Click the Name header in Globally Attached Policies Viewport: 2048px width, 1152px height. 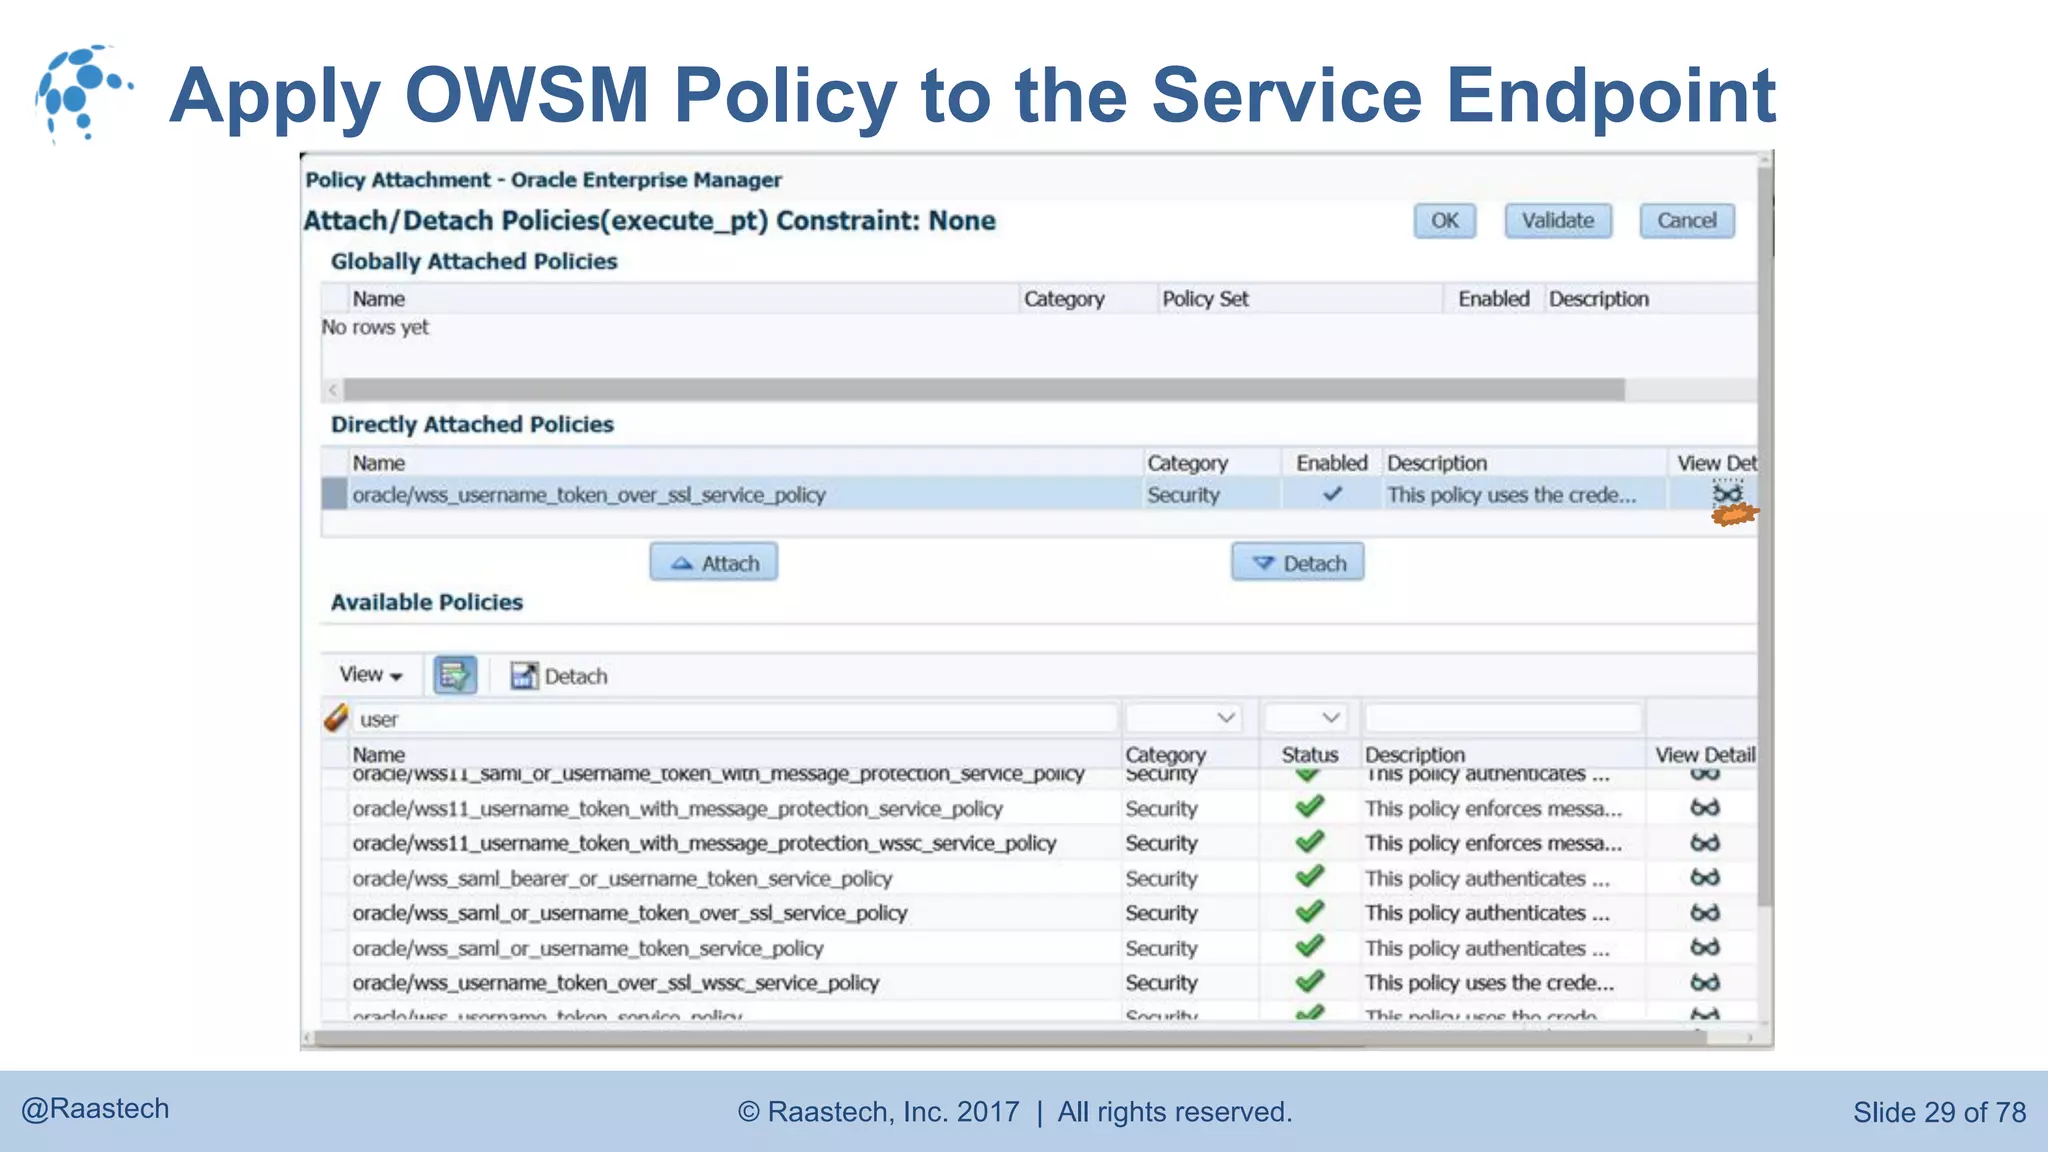click(x=378, y=299)
